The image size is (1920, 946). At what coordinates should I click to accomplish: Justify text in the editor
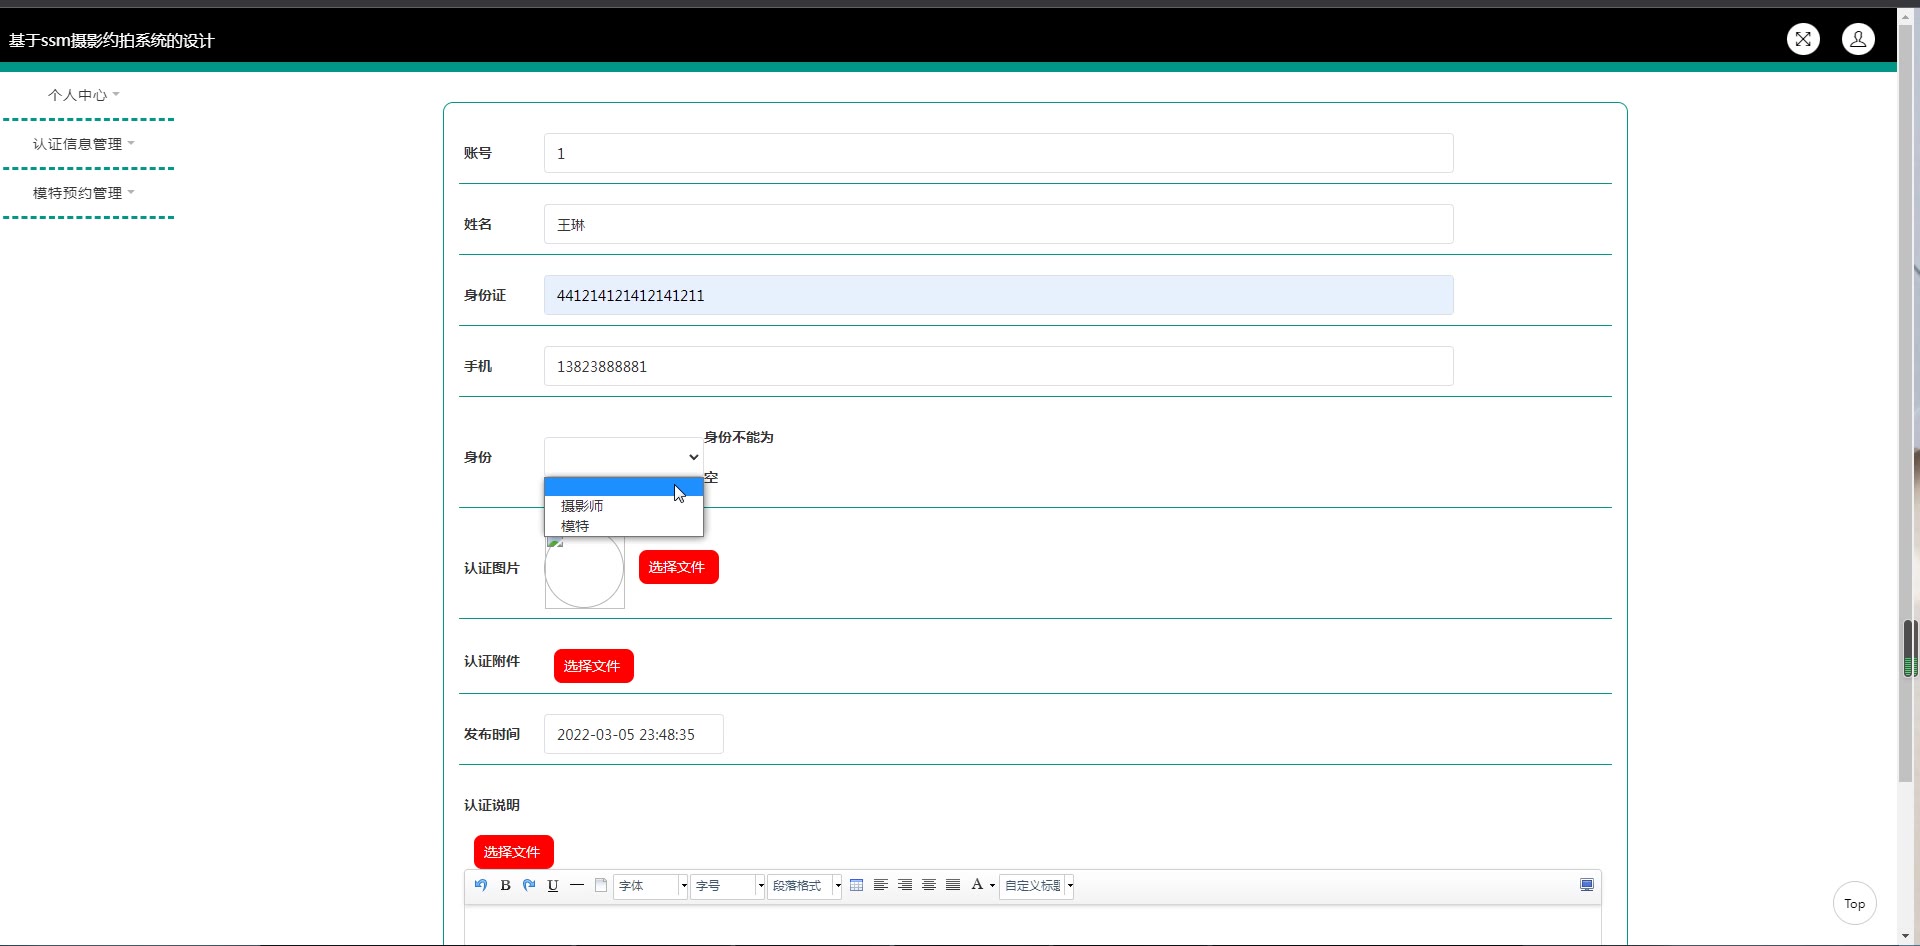pyautogui.click(x=953, y=885)
